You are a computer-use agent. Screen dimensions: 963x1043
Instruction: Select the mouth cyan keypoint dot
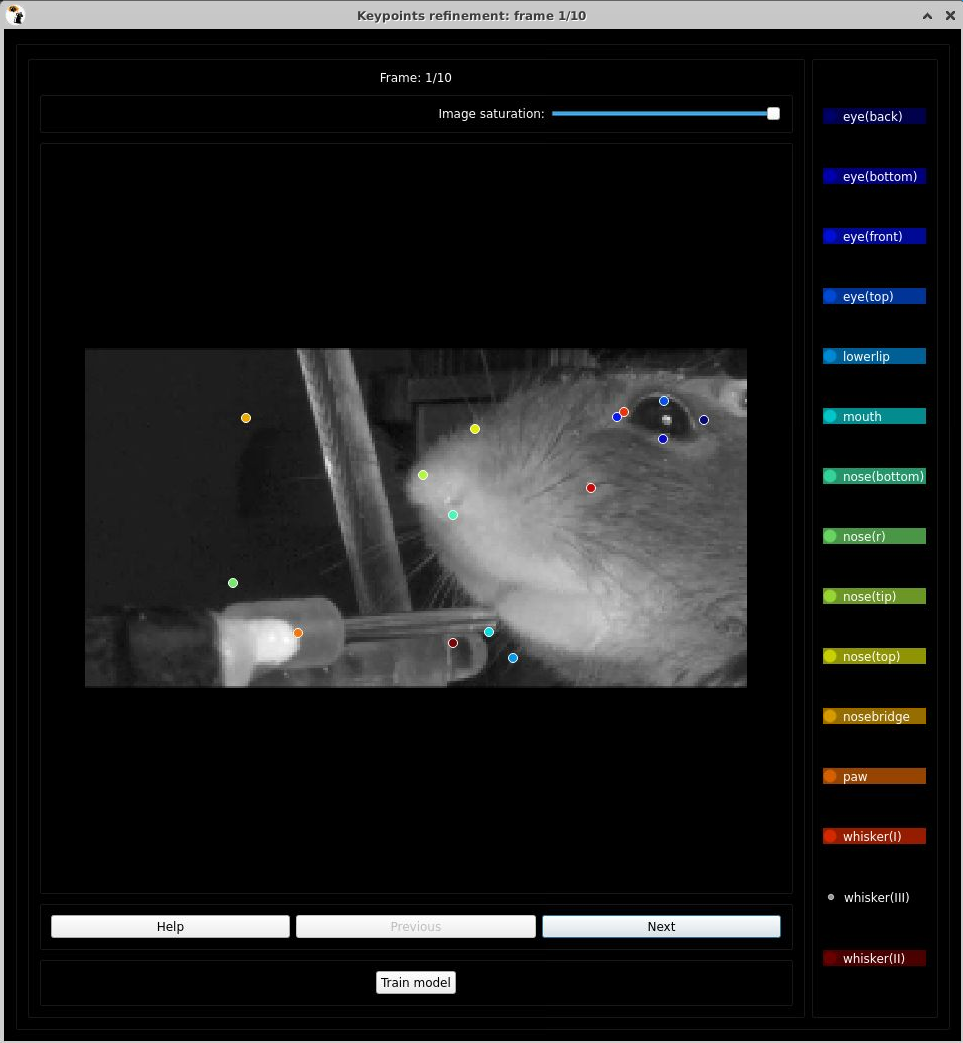[488, 631]
